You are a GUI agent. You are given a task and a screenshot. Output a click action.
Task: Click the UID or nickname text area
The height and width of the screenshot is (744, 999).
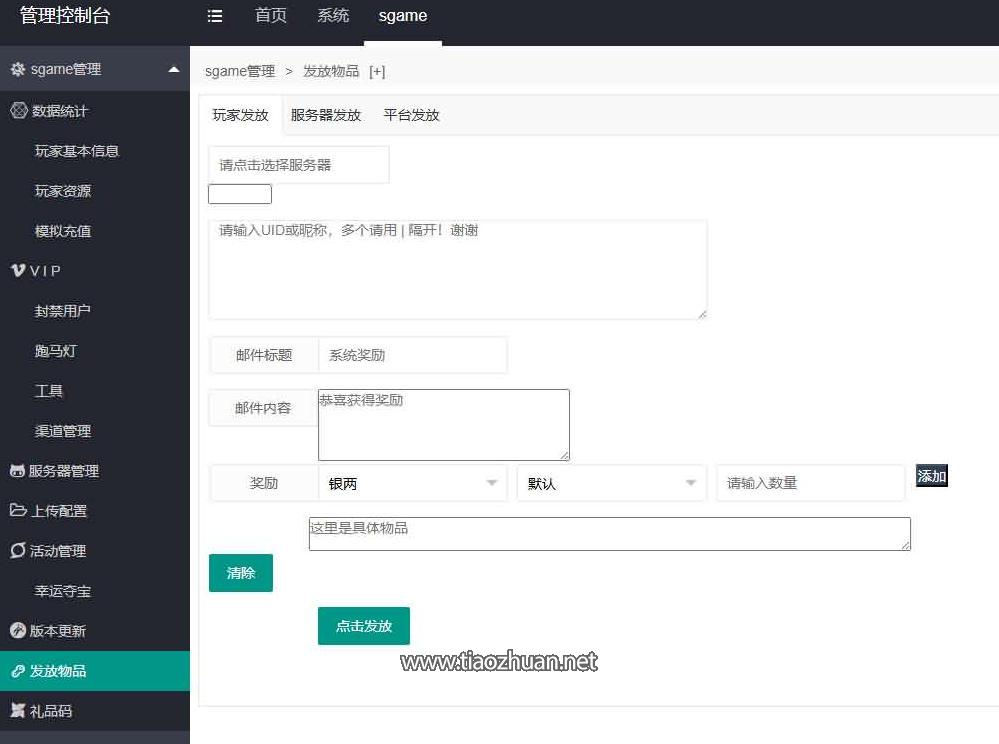[457, 270]
